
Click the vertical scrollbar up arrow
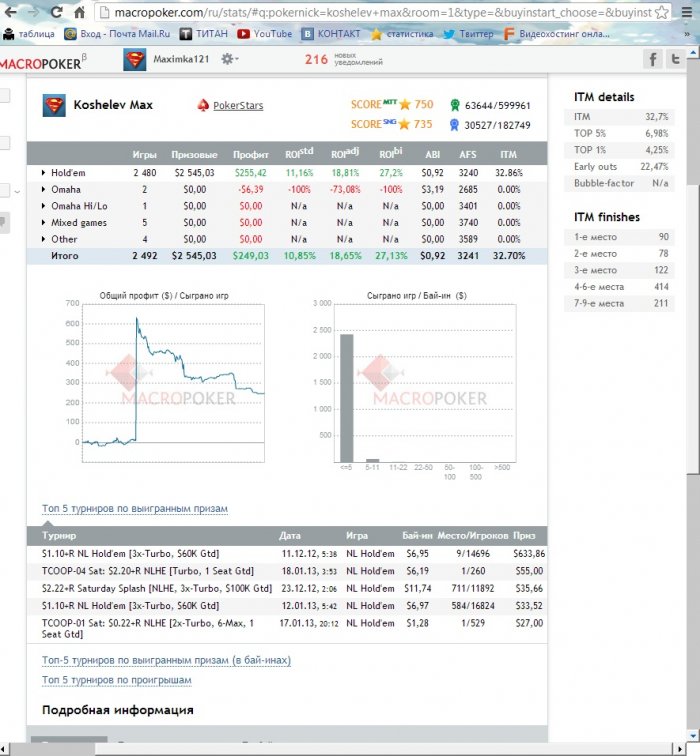(x=694, y=52)
